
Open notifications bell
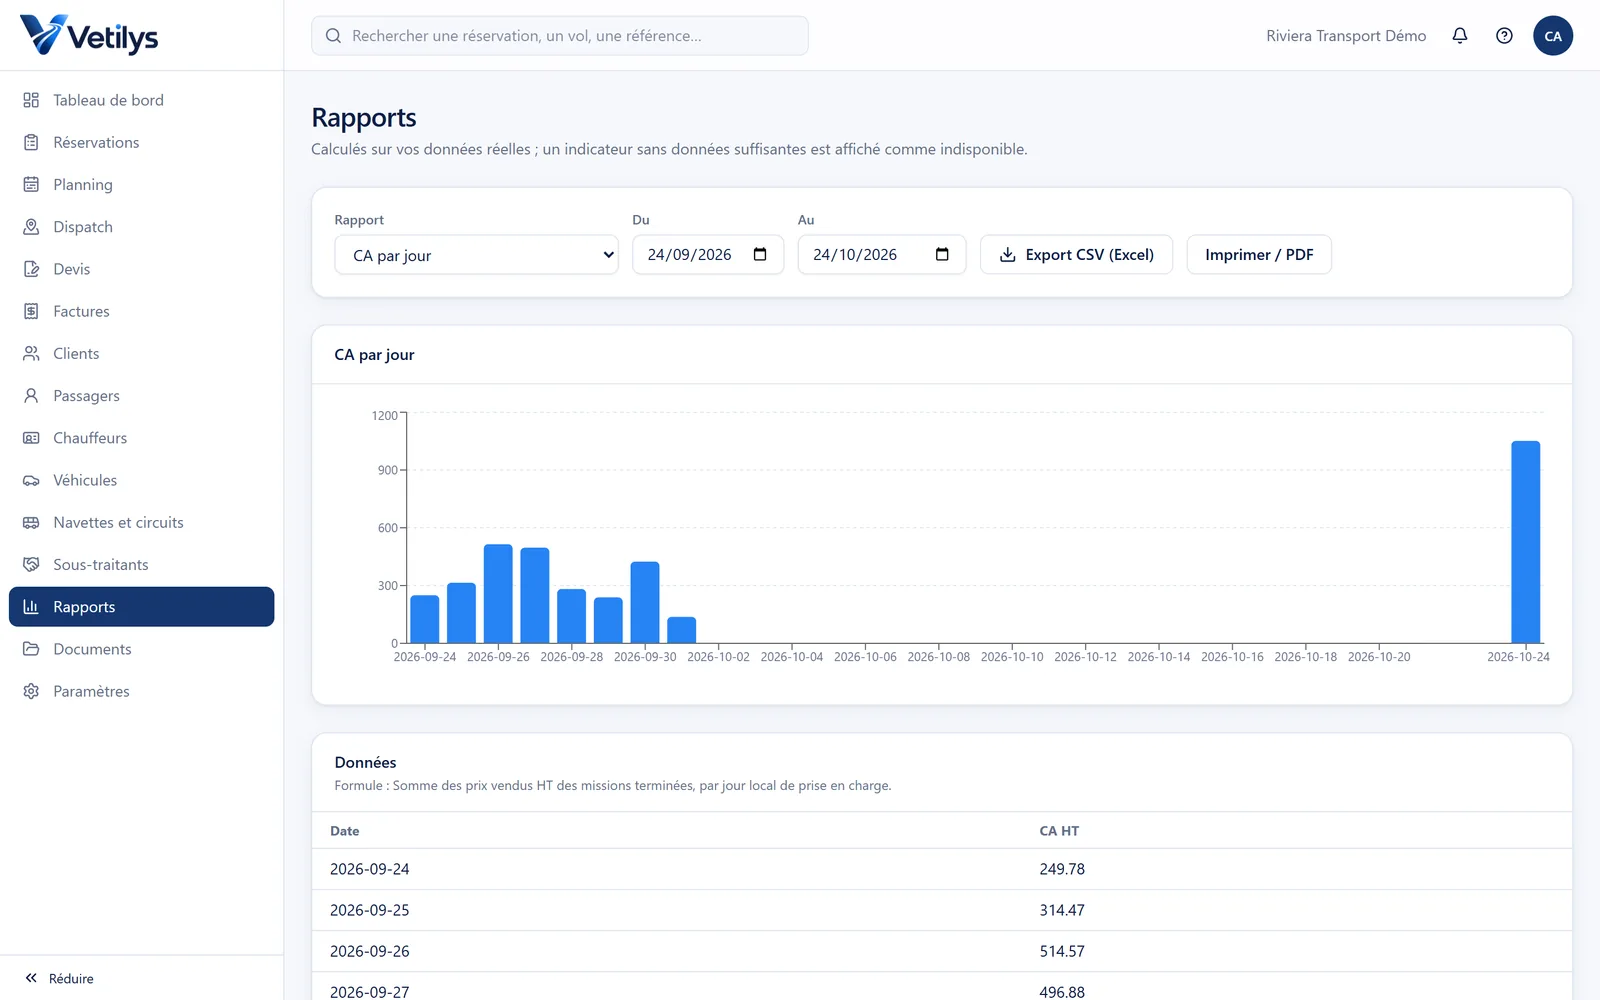coord(1460,36)
